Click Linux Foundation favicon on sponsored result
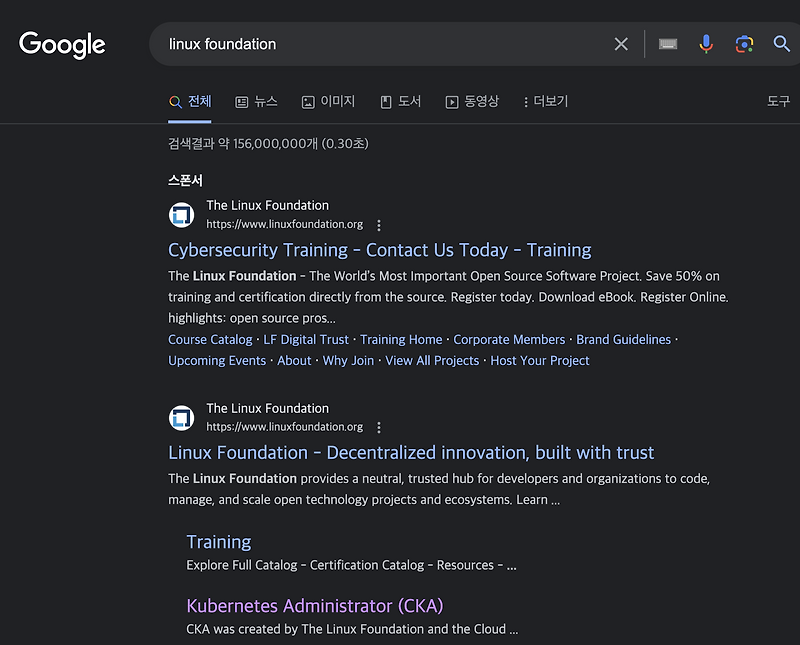Viewport: 800px width, 645px height. click(x=182, y=215)
